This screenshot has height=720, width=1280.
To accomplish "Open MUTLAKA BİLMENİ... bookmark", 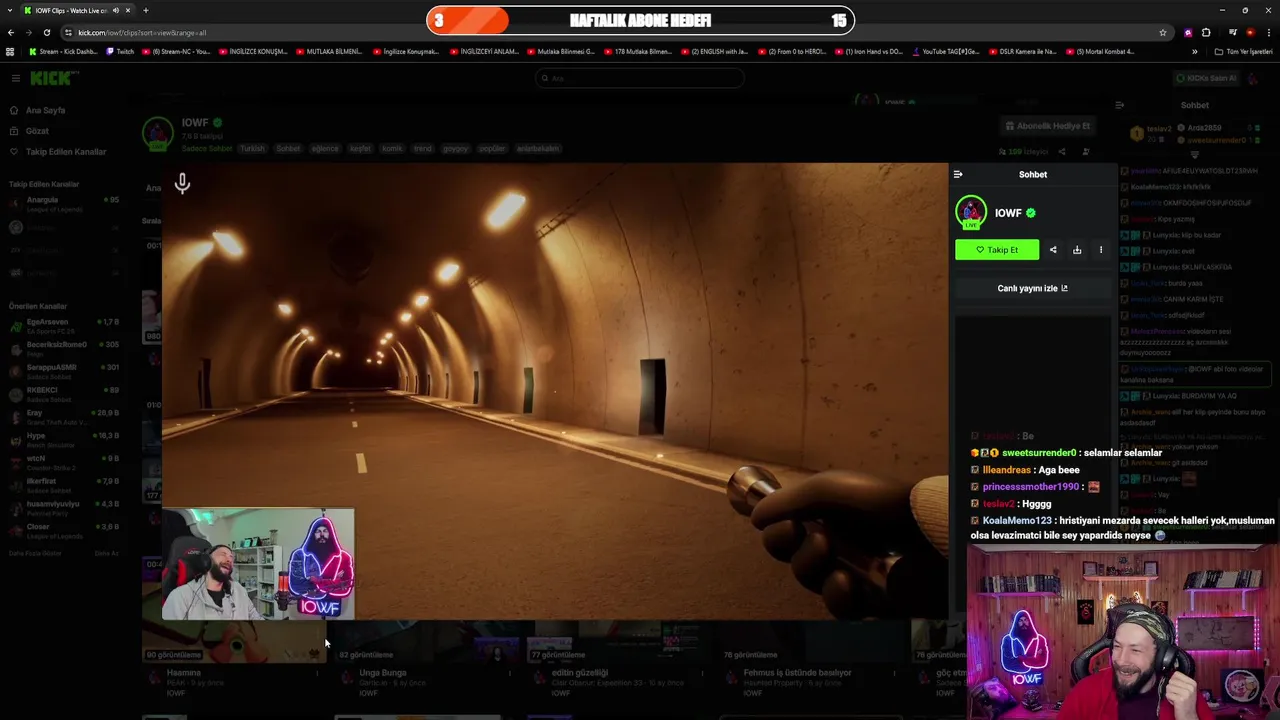I will (x=328, y=51).
